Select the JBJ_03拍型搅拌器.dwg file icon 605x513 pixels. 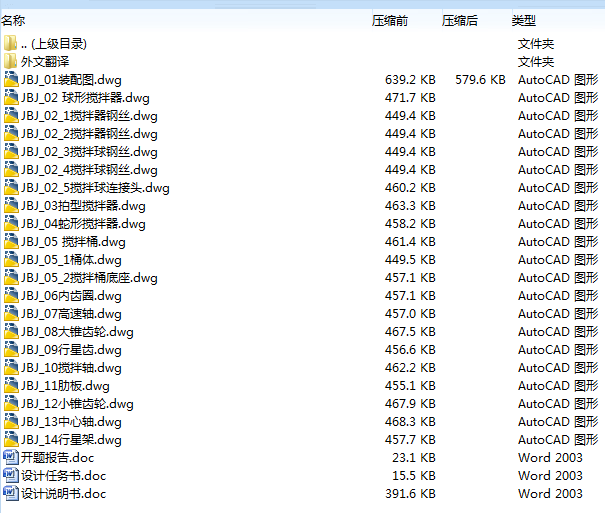click(x=11, y=206)
